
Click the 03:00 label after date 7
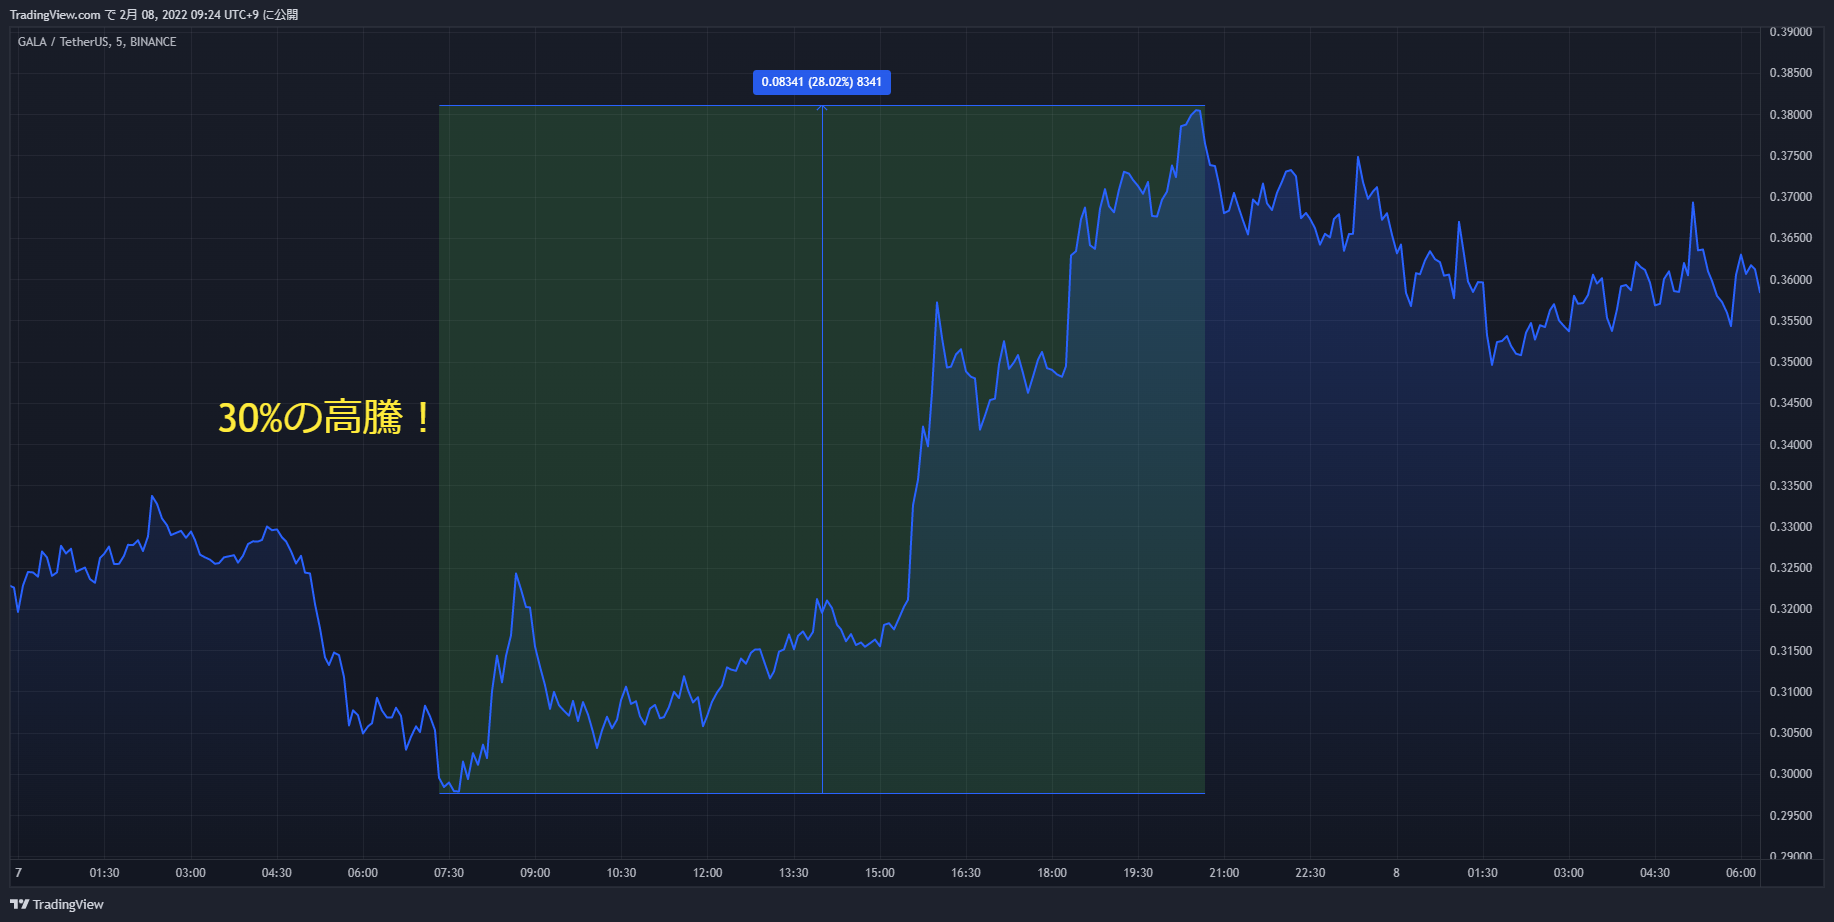tap(190, 873)
